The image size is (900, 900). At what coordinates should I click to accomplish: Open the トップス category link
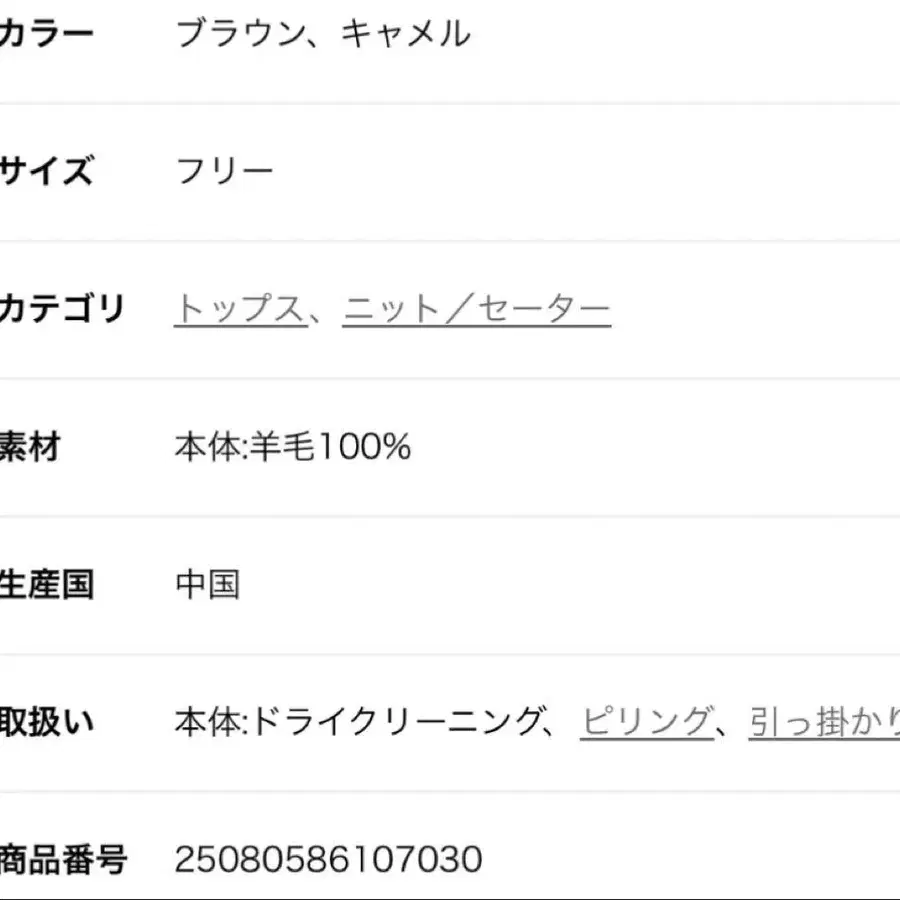[239, 310]
